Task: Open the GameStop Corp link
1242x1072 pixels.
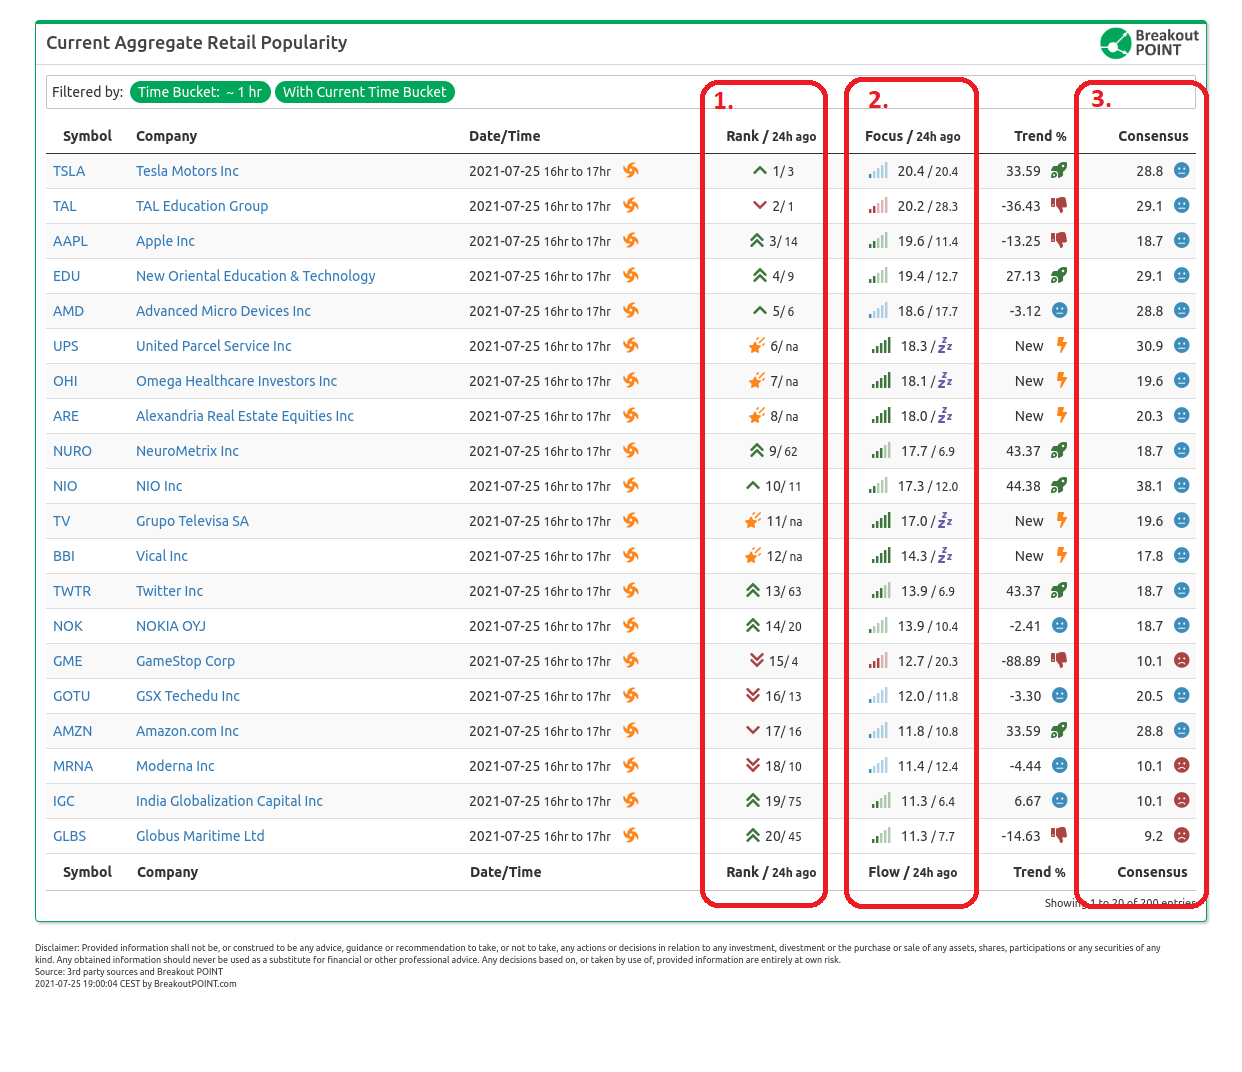Action: tap(185, 661)
